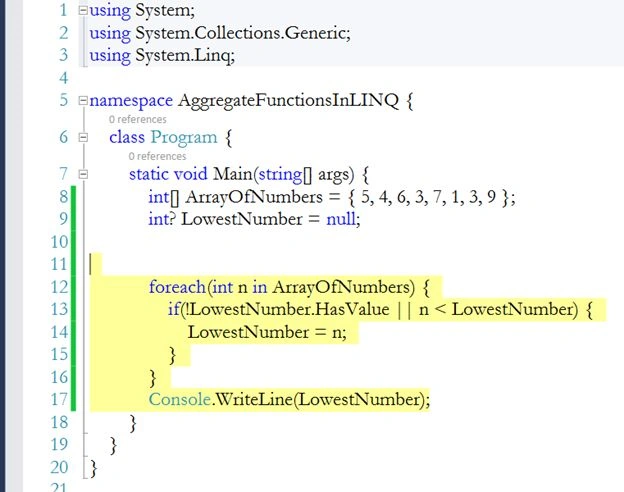The height and width of the screenshot is (492, 624).
Task: Click 'ArrayOfNumbers' in line 8 declaration
Action: [254, 197]
